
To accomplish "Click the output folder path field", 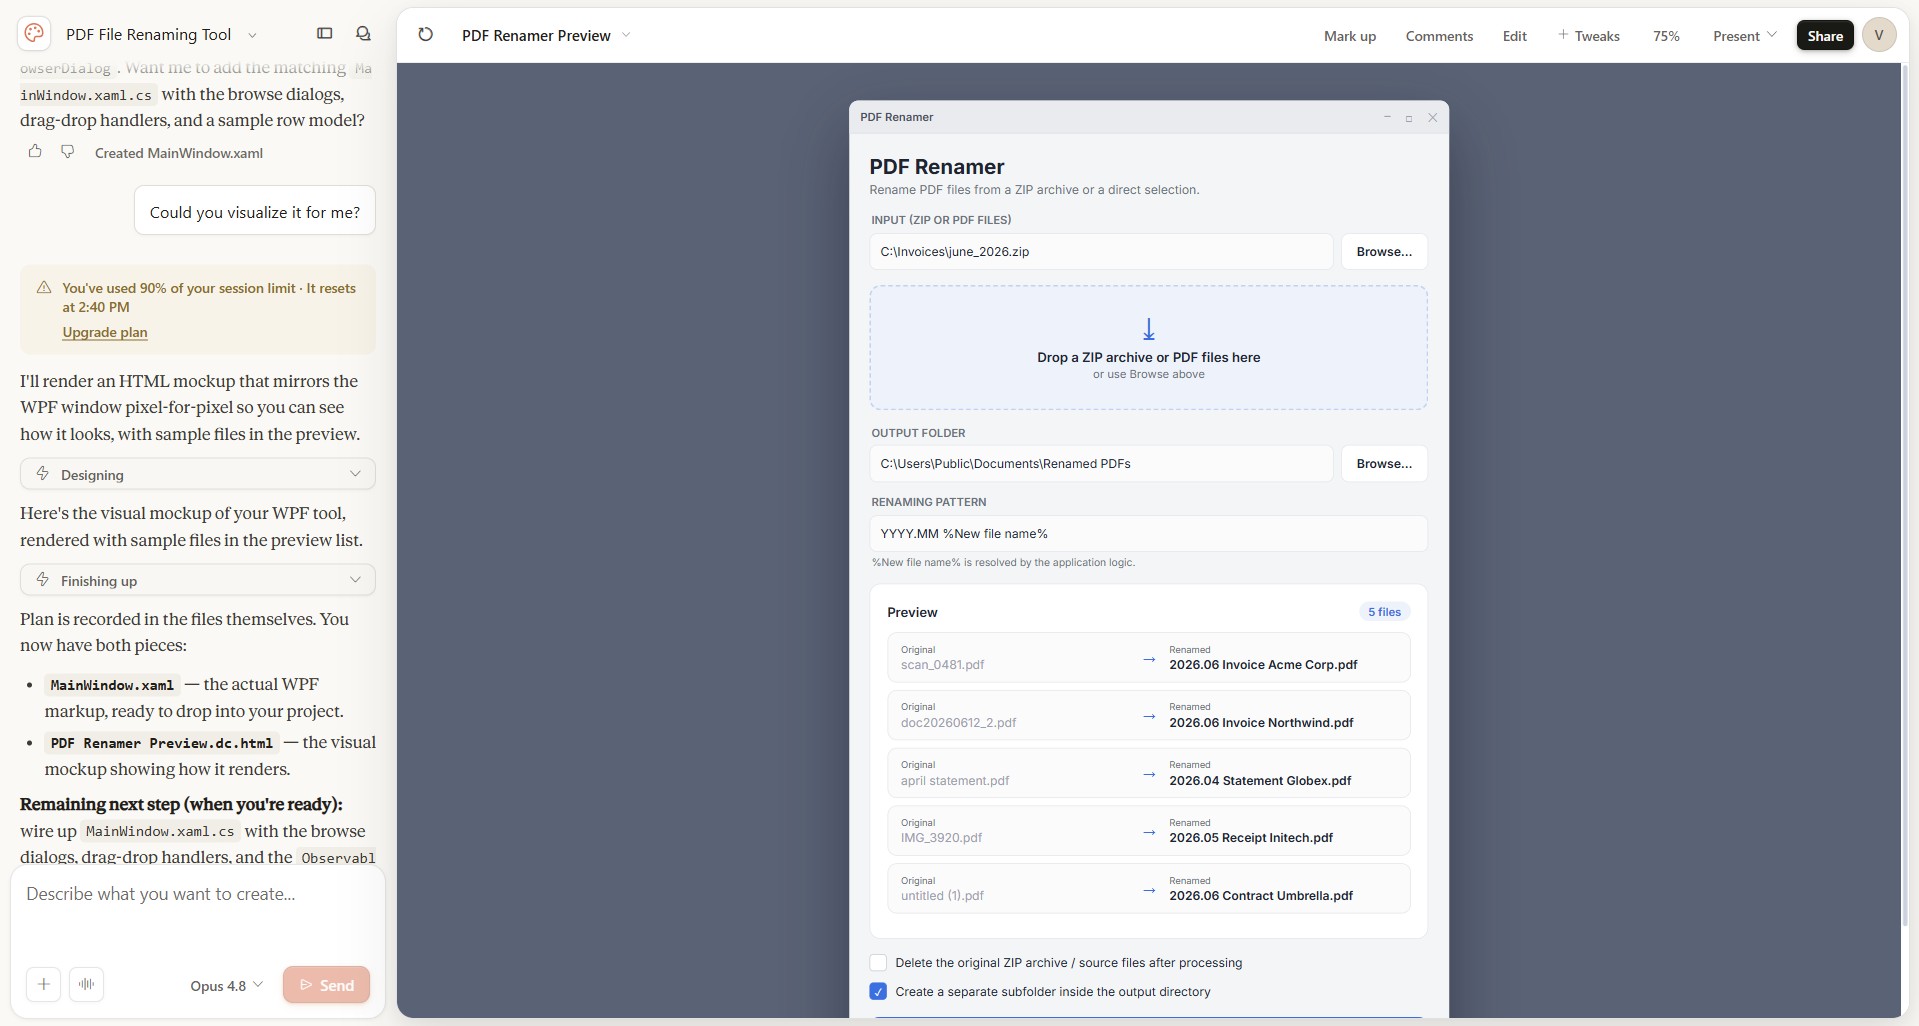I will click(x=1101, y=464).
